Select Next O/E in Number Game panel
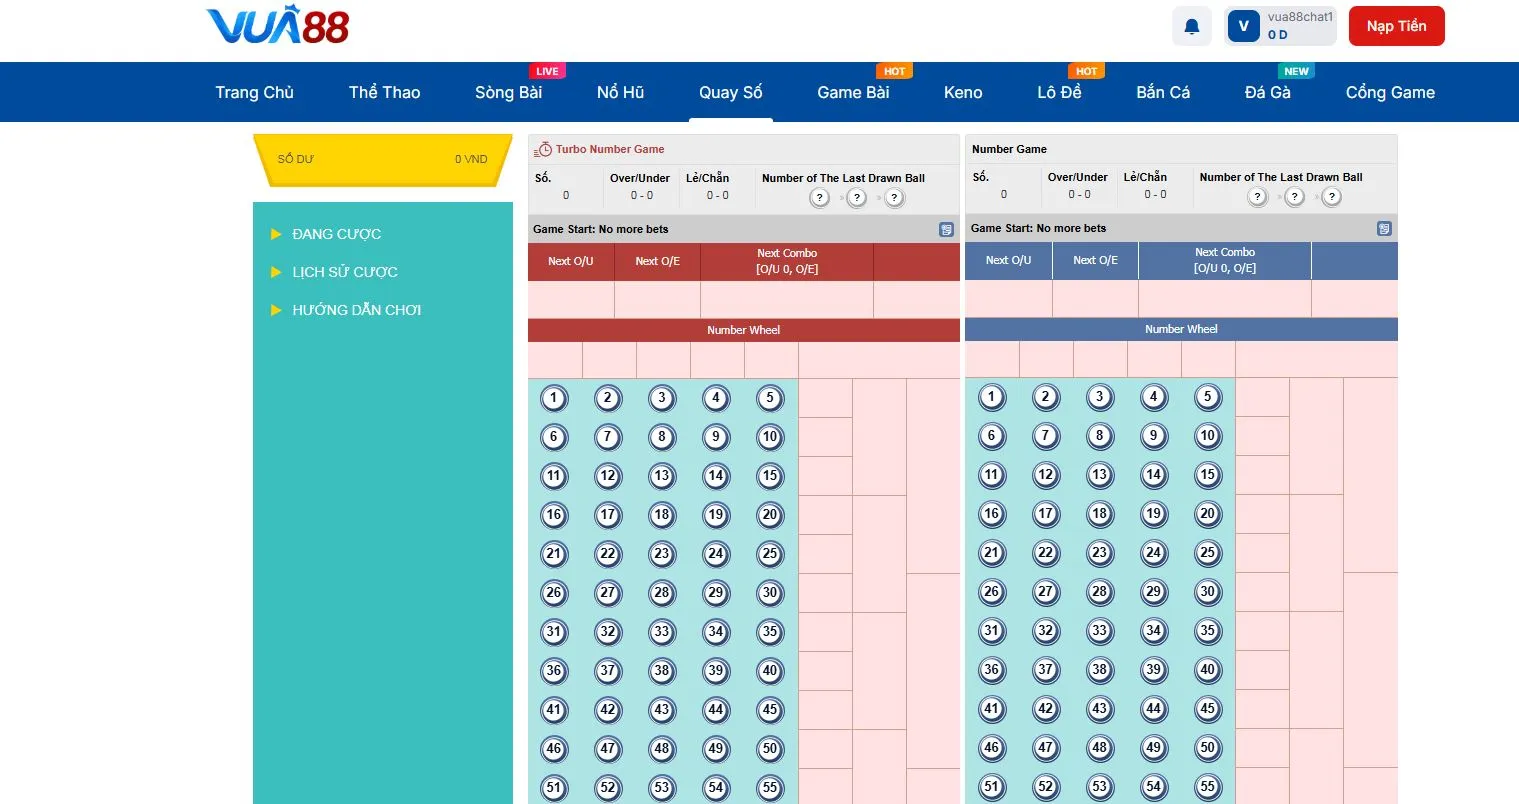The height and width of the screenshot is (804, 1519). click(1095, 260)
